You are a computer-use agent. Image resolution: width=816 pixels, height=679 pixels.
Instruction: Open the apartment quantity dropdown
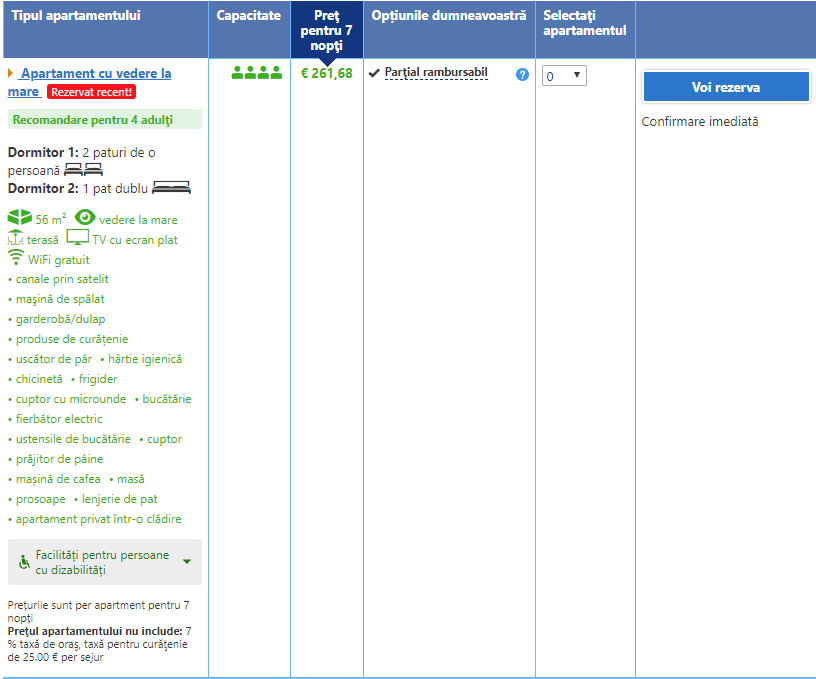[564, 76]
